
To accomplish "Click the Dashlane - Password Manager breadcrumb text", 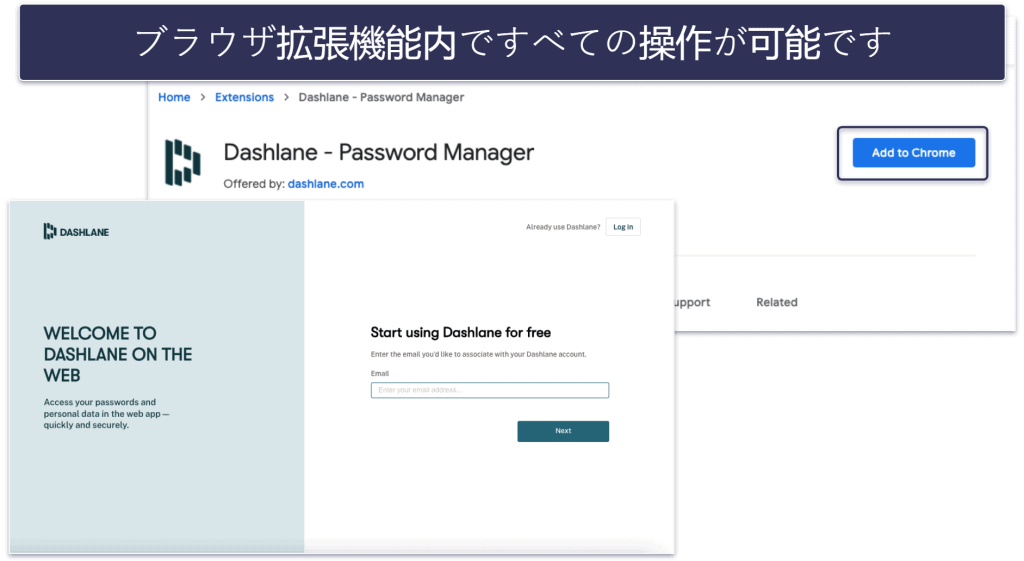I will 381,97.
